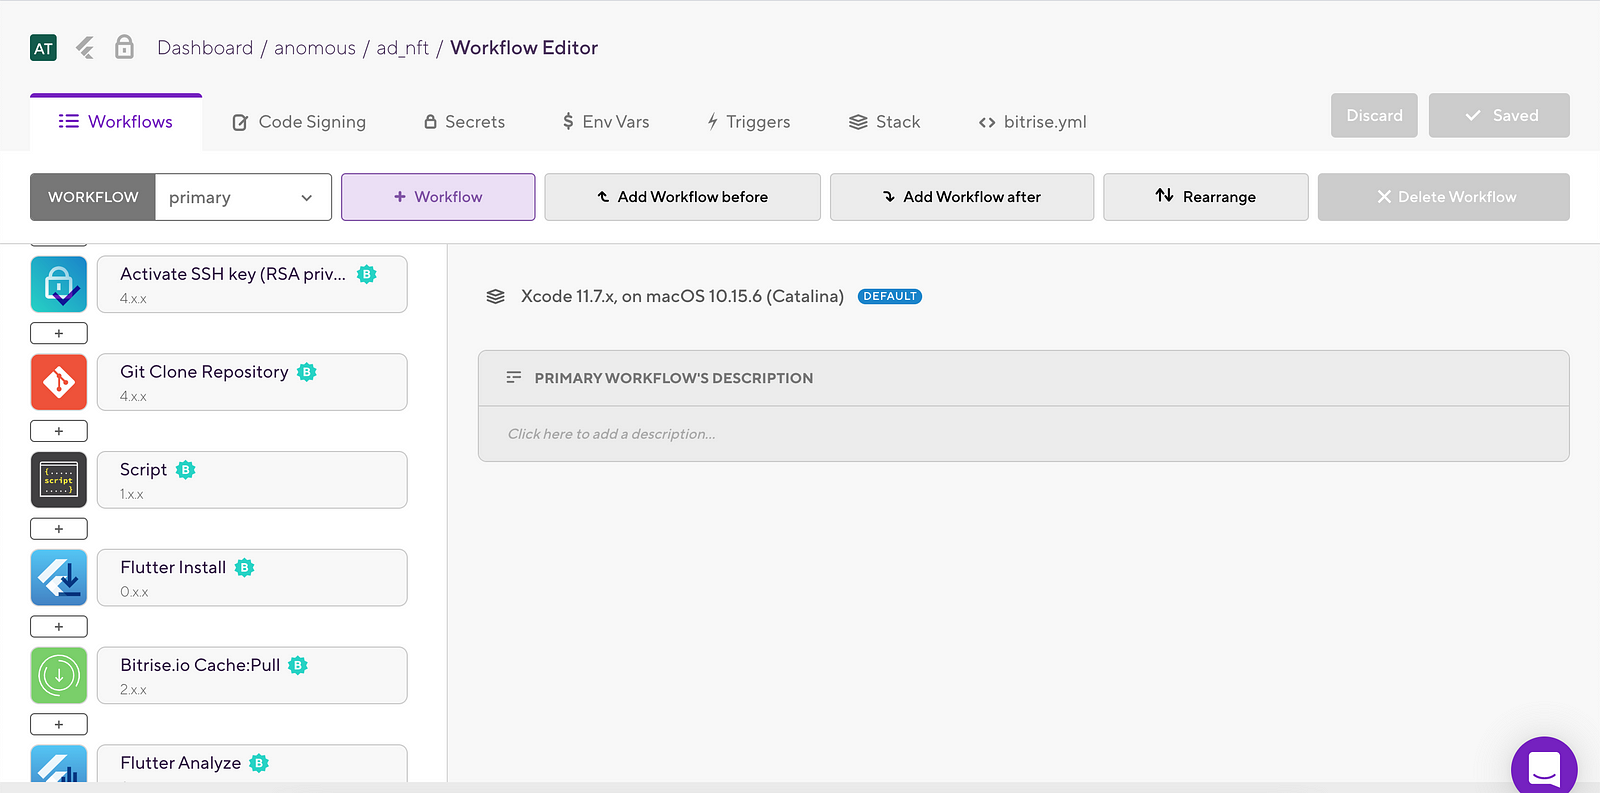Open the Git Clone Repository step card

252,382
